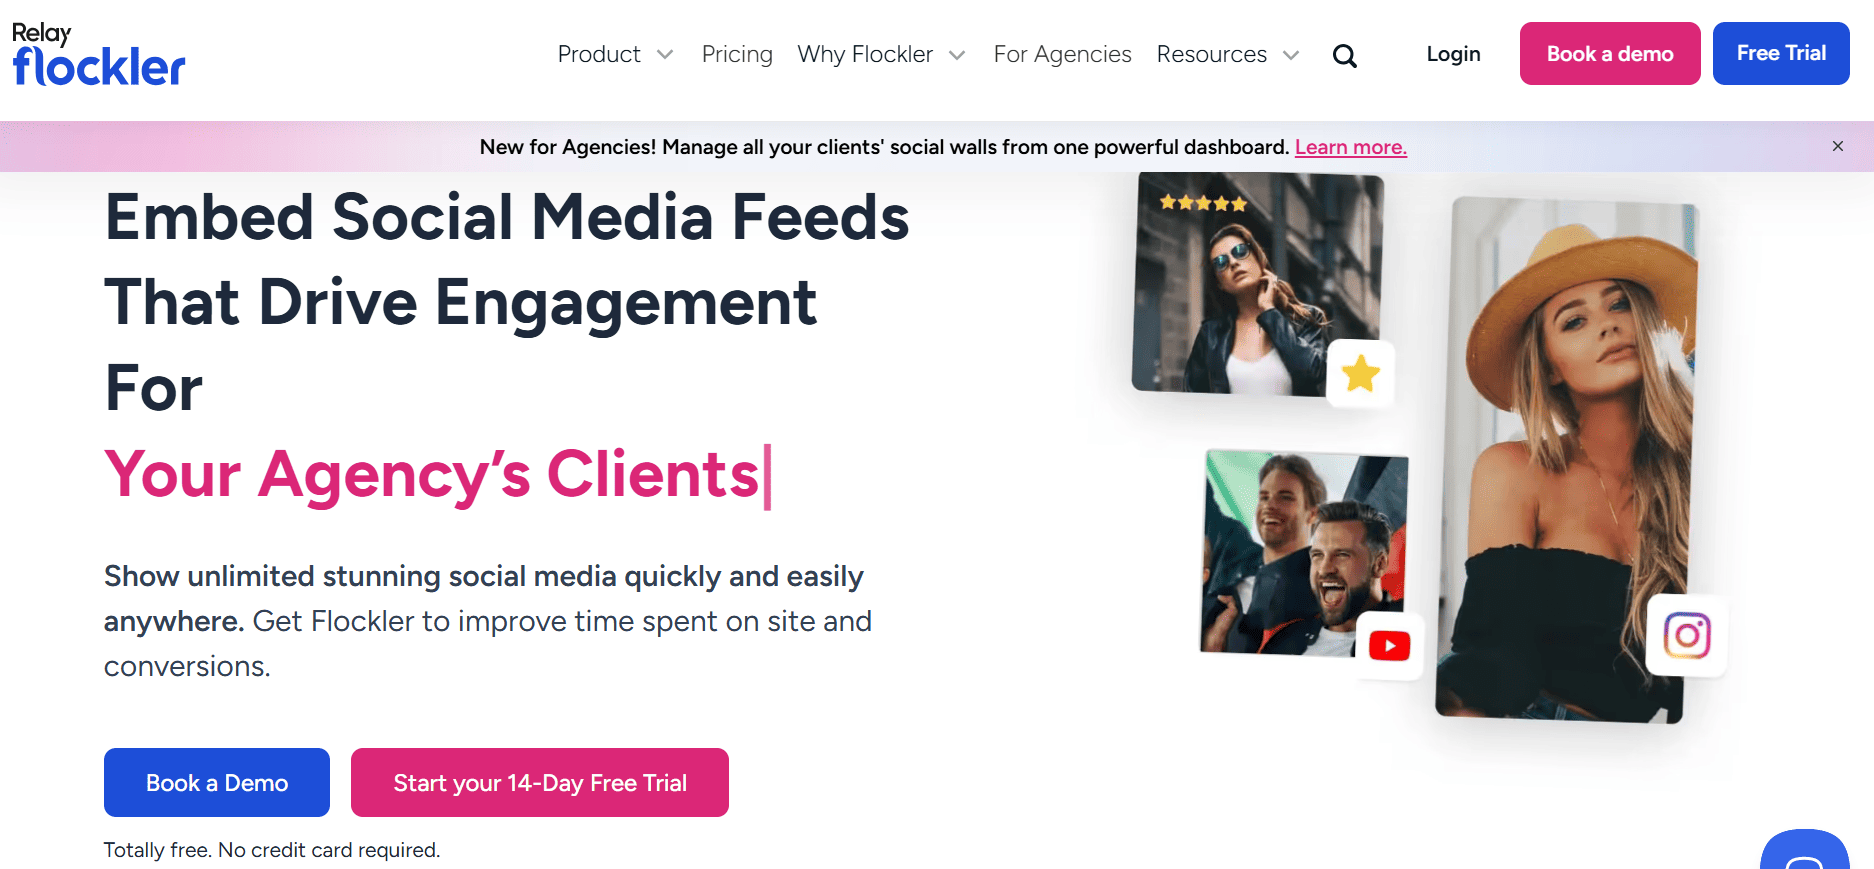Open the woman in hat photo
The image size is (1874, 869).
pos(1567,459)
